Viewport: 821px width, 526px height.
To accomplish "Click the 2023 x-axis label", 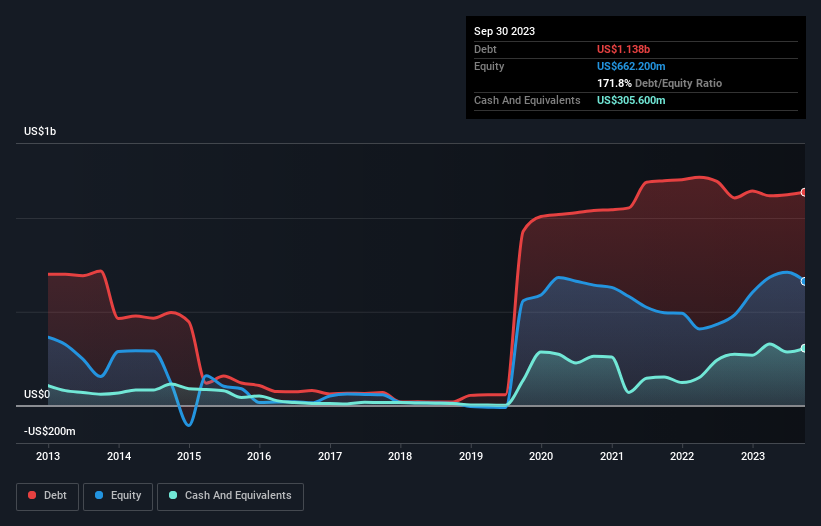I will coord(752,456).
